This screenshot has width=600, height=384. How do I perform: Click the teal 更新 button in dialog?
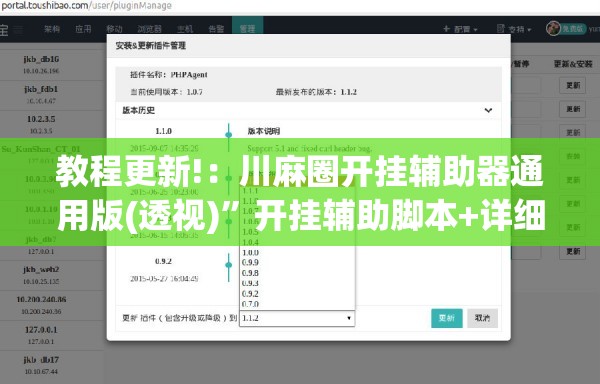pyautogui.click(x=447, y=318)
